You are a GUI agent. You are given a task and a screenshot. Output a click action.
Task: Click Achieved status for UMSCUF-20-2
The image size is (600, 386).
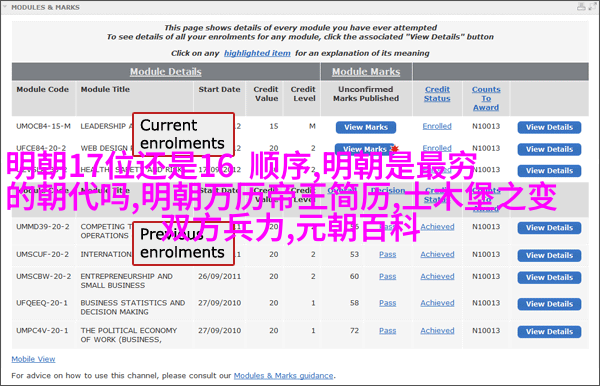tap(437, 254)
